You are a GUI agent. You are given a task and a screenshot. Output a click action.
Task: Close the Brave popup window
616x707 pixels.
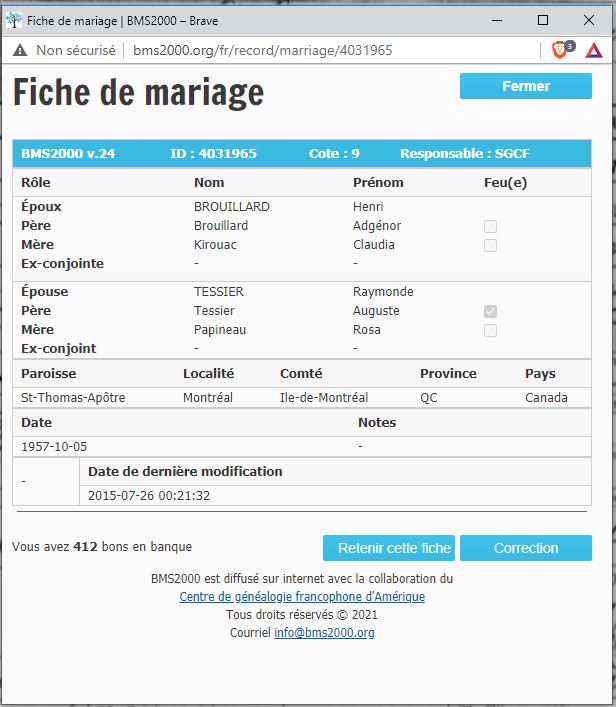[x=588, y=20]
